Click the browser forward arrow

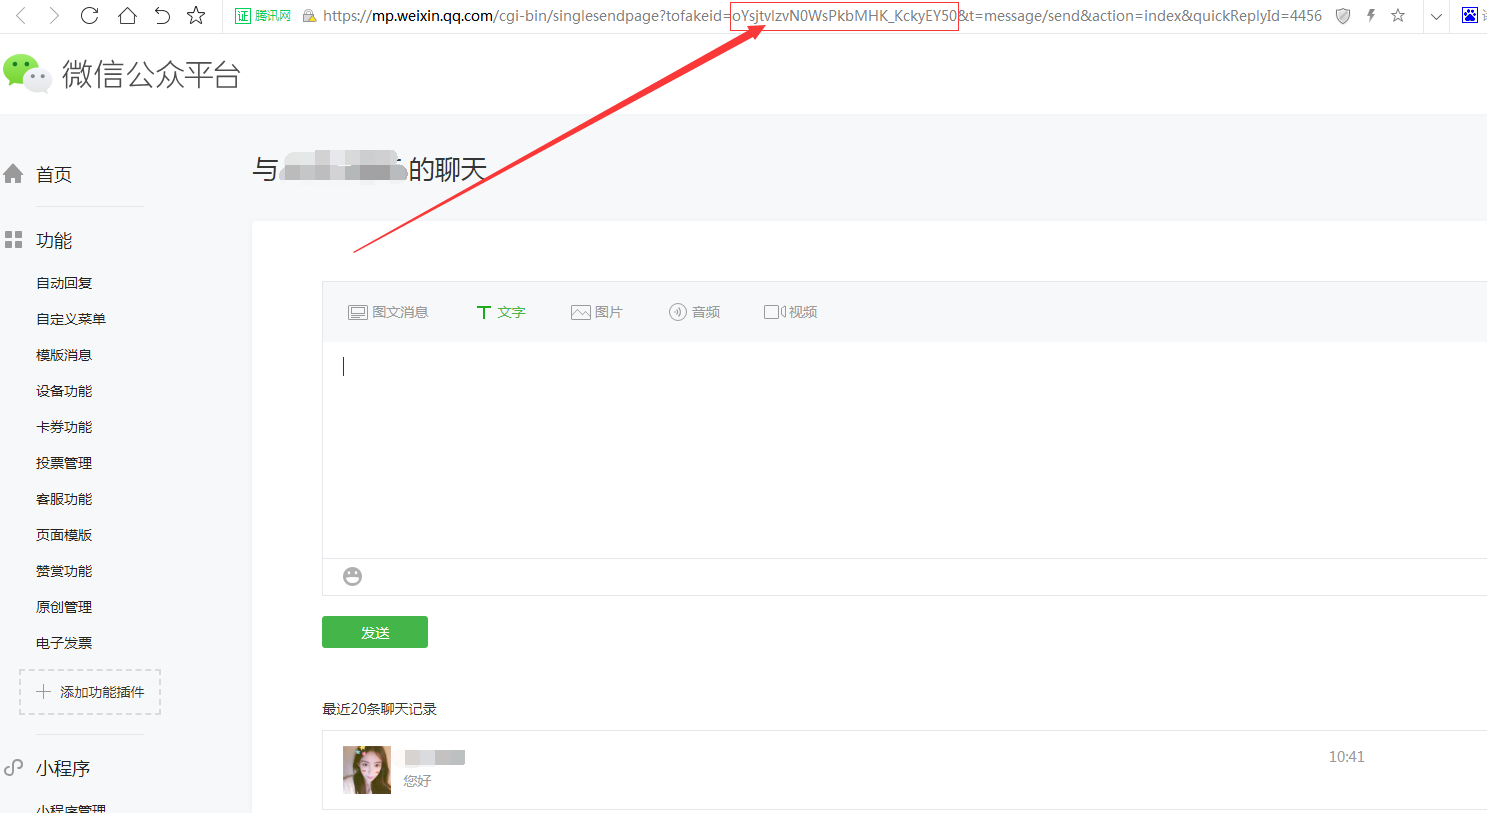[55, 16]
